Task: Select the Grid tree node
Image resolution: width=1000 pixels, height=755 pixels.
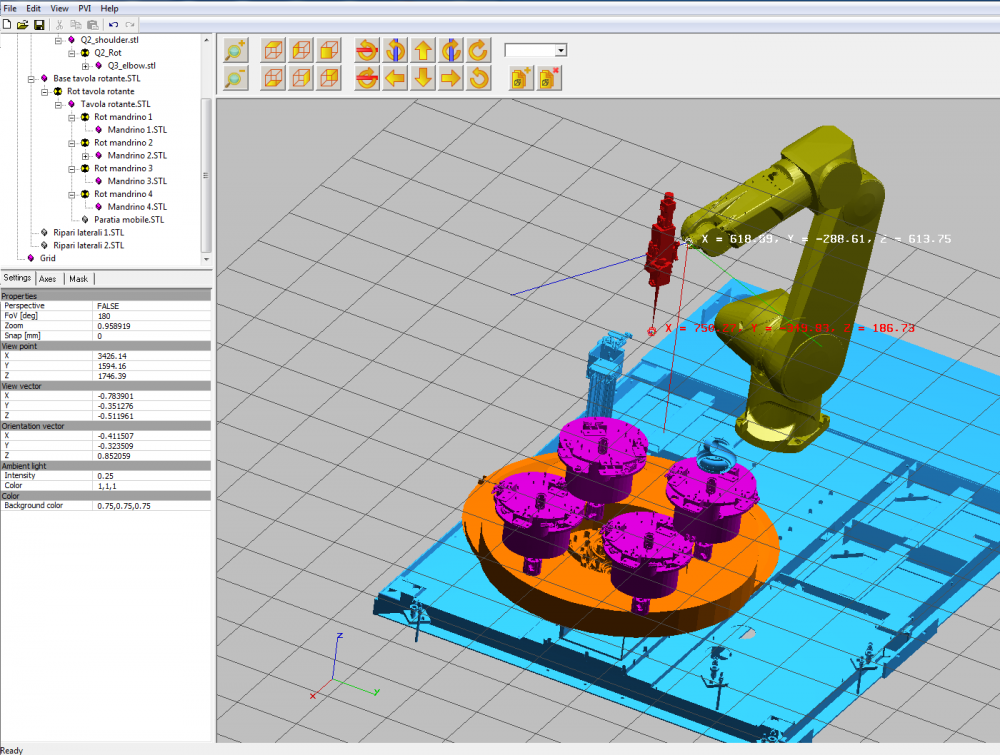Action: (48, 258)
